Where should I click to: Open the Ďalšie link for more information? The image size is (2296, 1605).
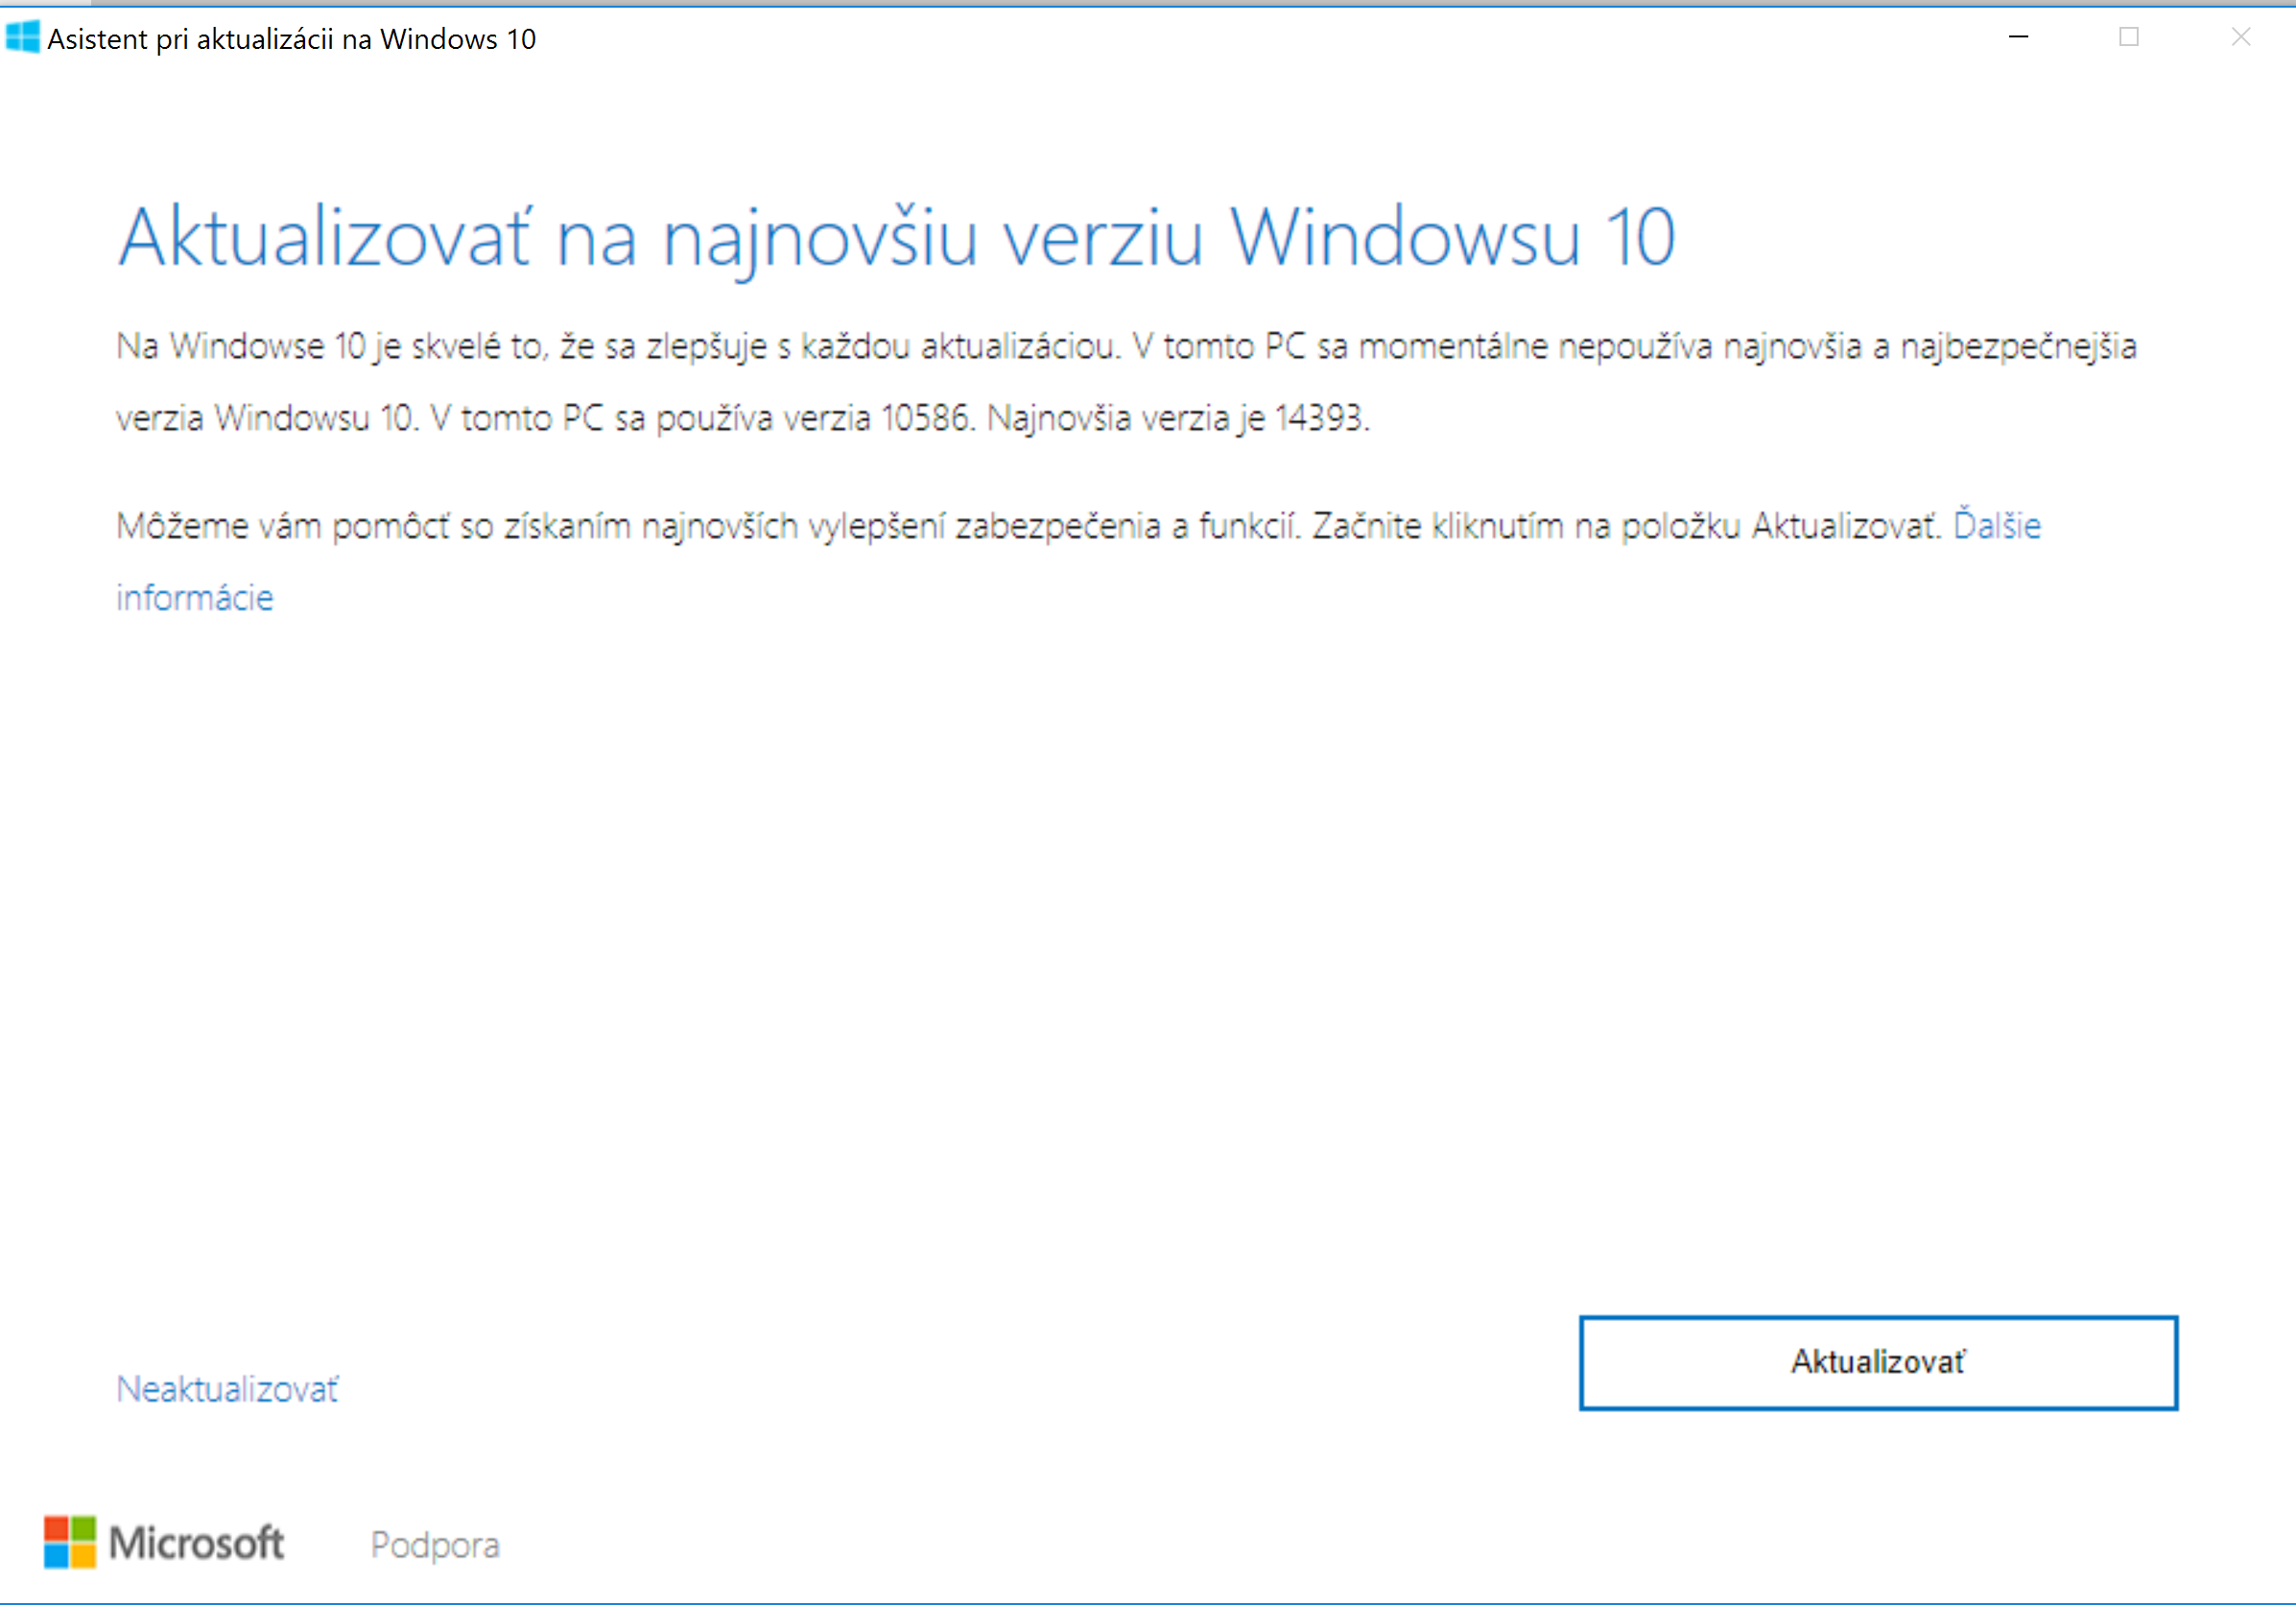point(1997,524)
